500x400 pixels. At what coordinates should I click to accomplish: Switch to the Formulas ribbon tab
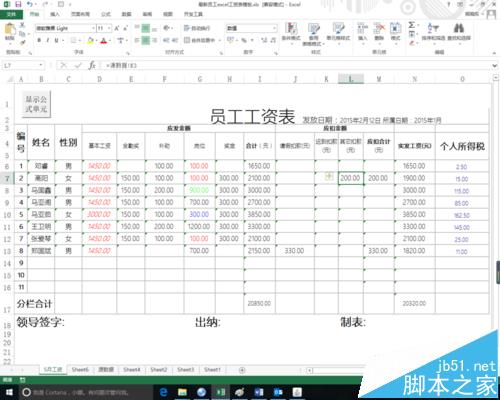pyautogui.click(x=106, y=14)
